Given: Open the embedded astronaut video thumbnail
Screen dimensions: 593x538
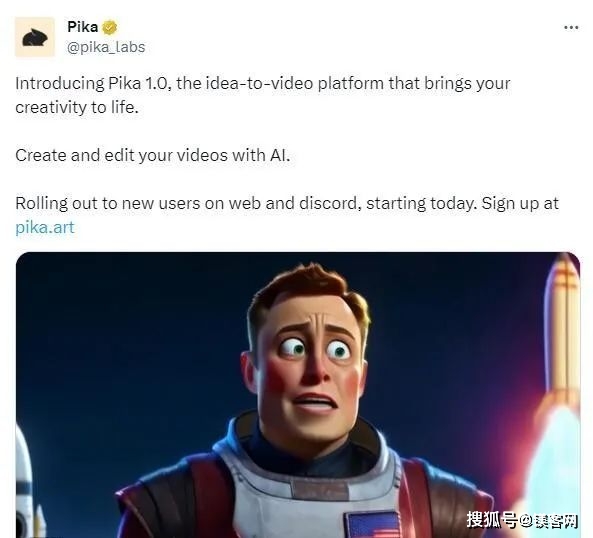Looking at the screenshot, I should (298, 395).
